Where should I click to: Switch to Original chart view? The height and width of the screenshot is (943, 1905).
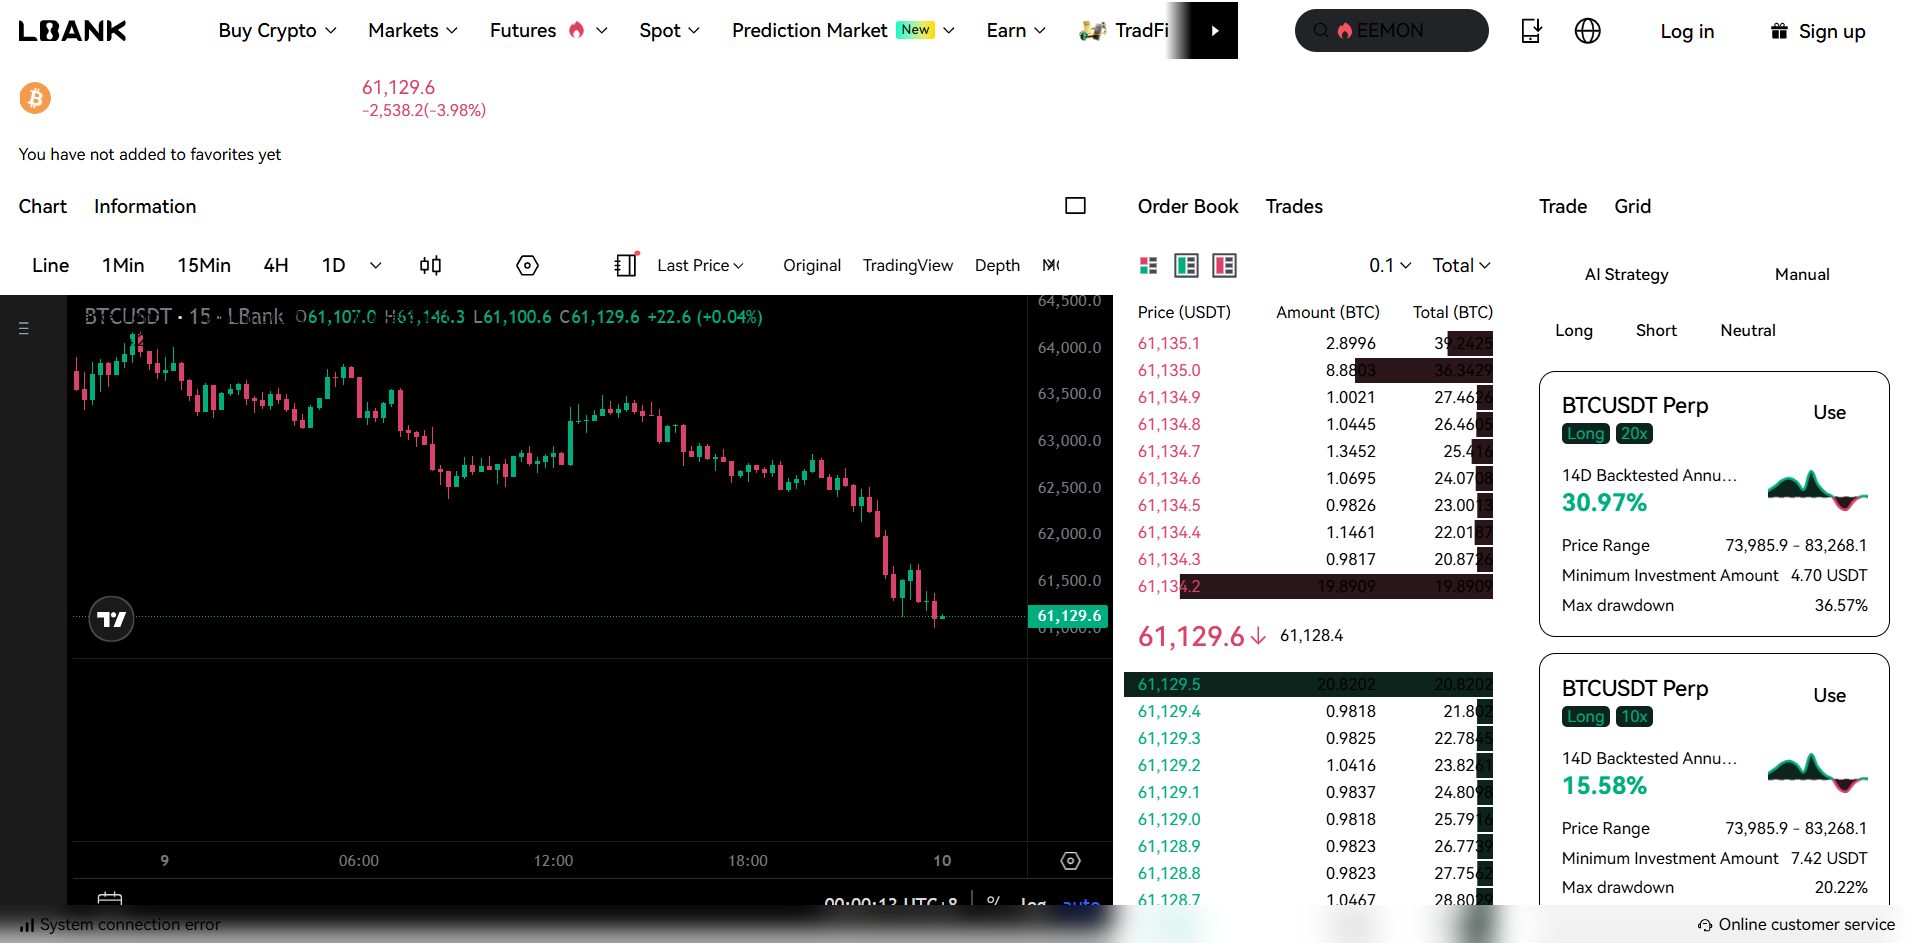812,265
